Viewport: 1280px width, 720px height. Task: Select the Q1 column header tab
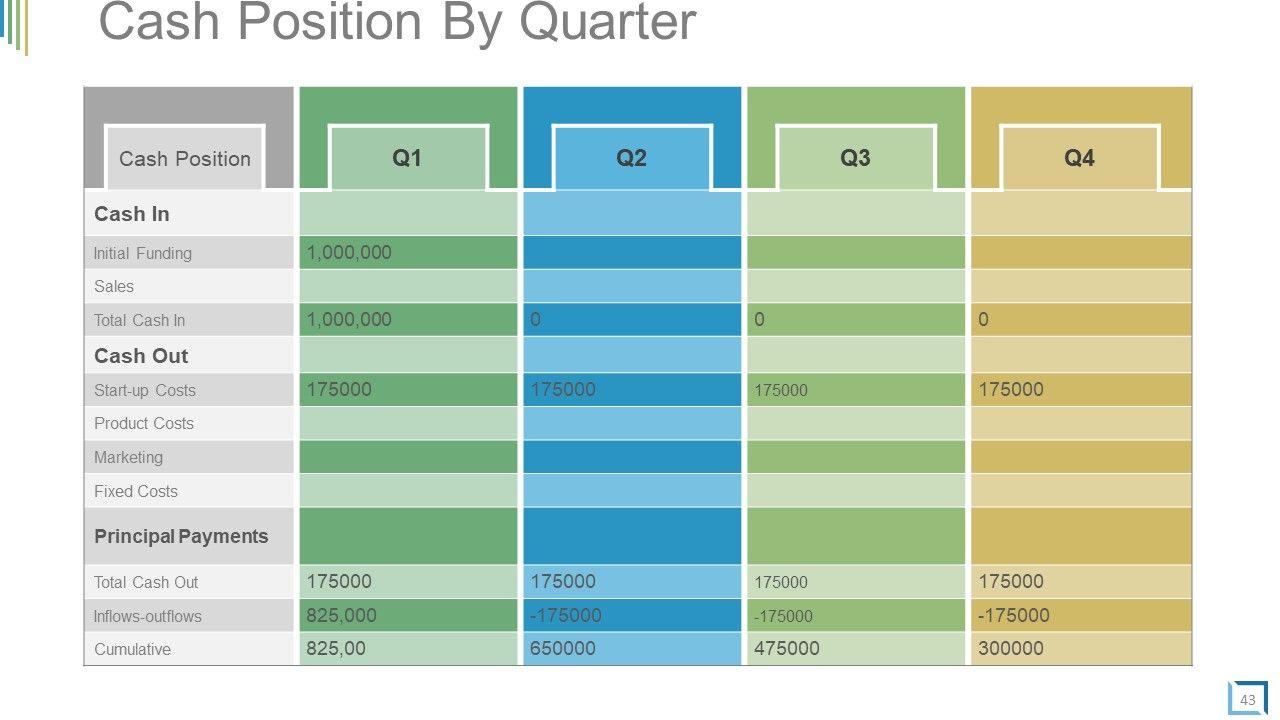pos(407,158)
